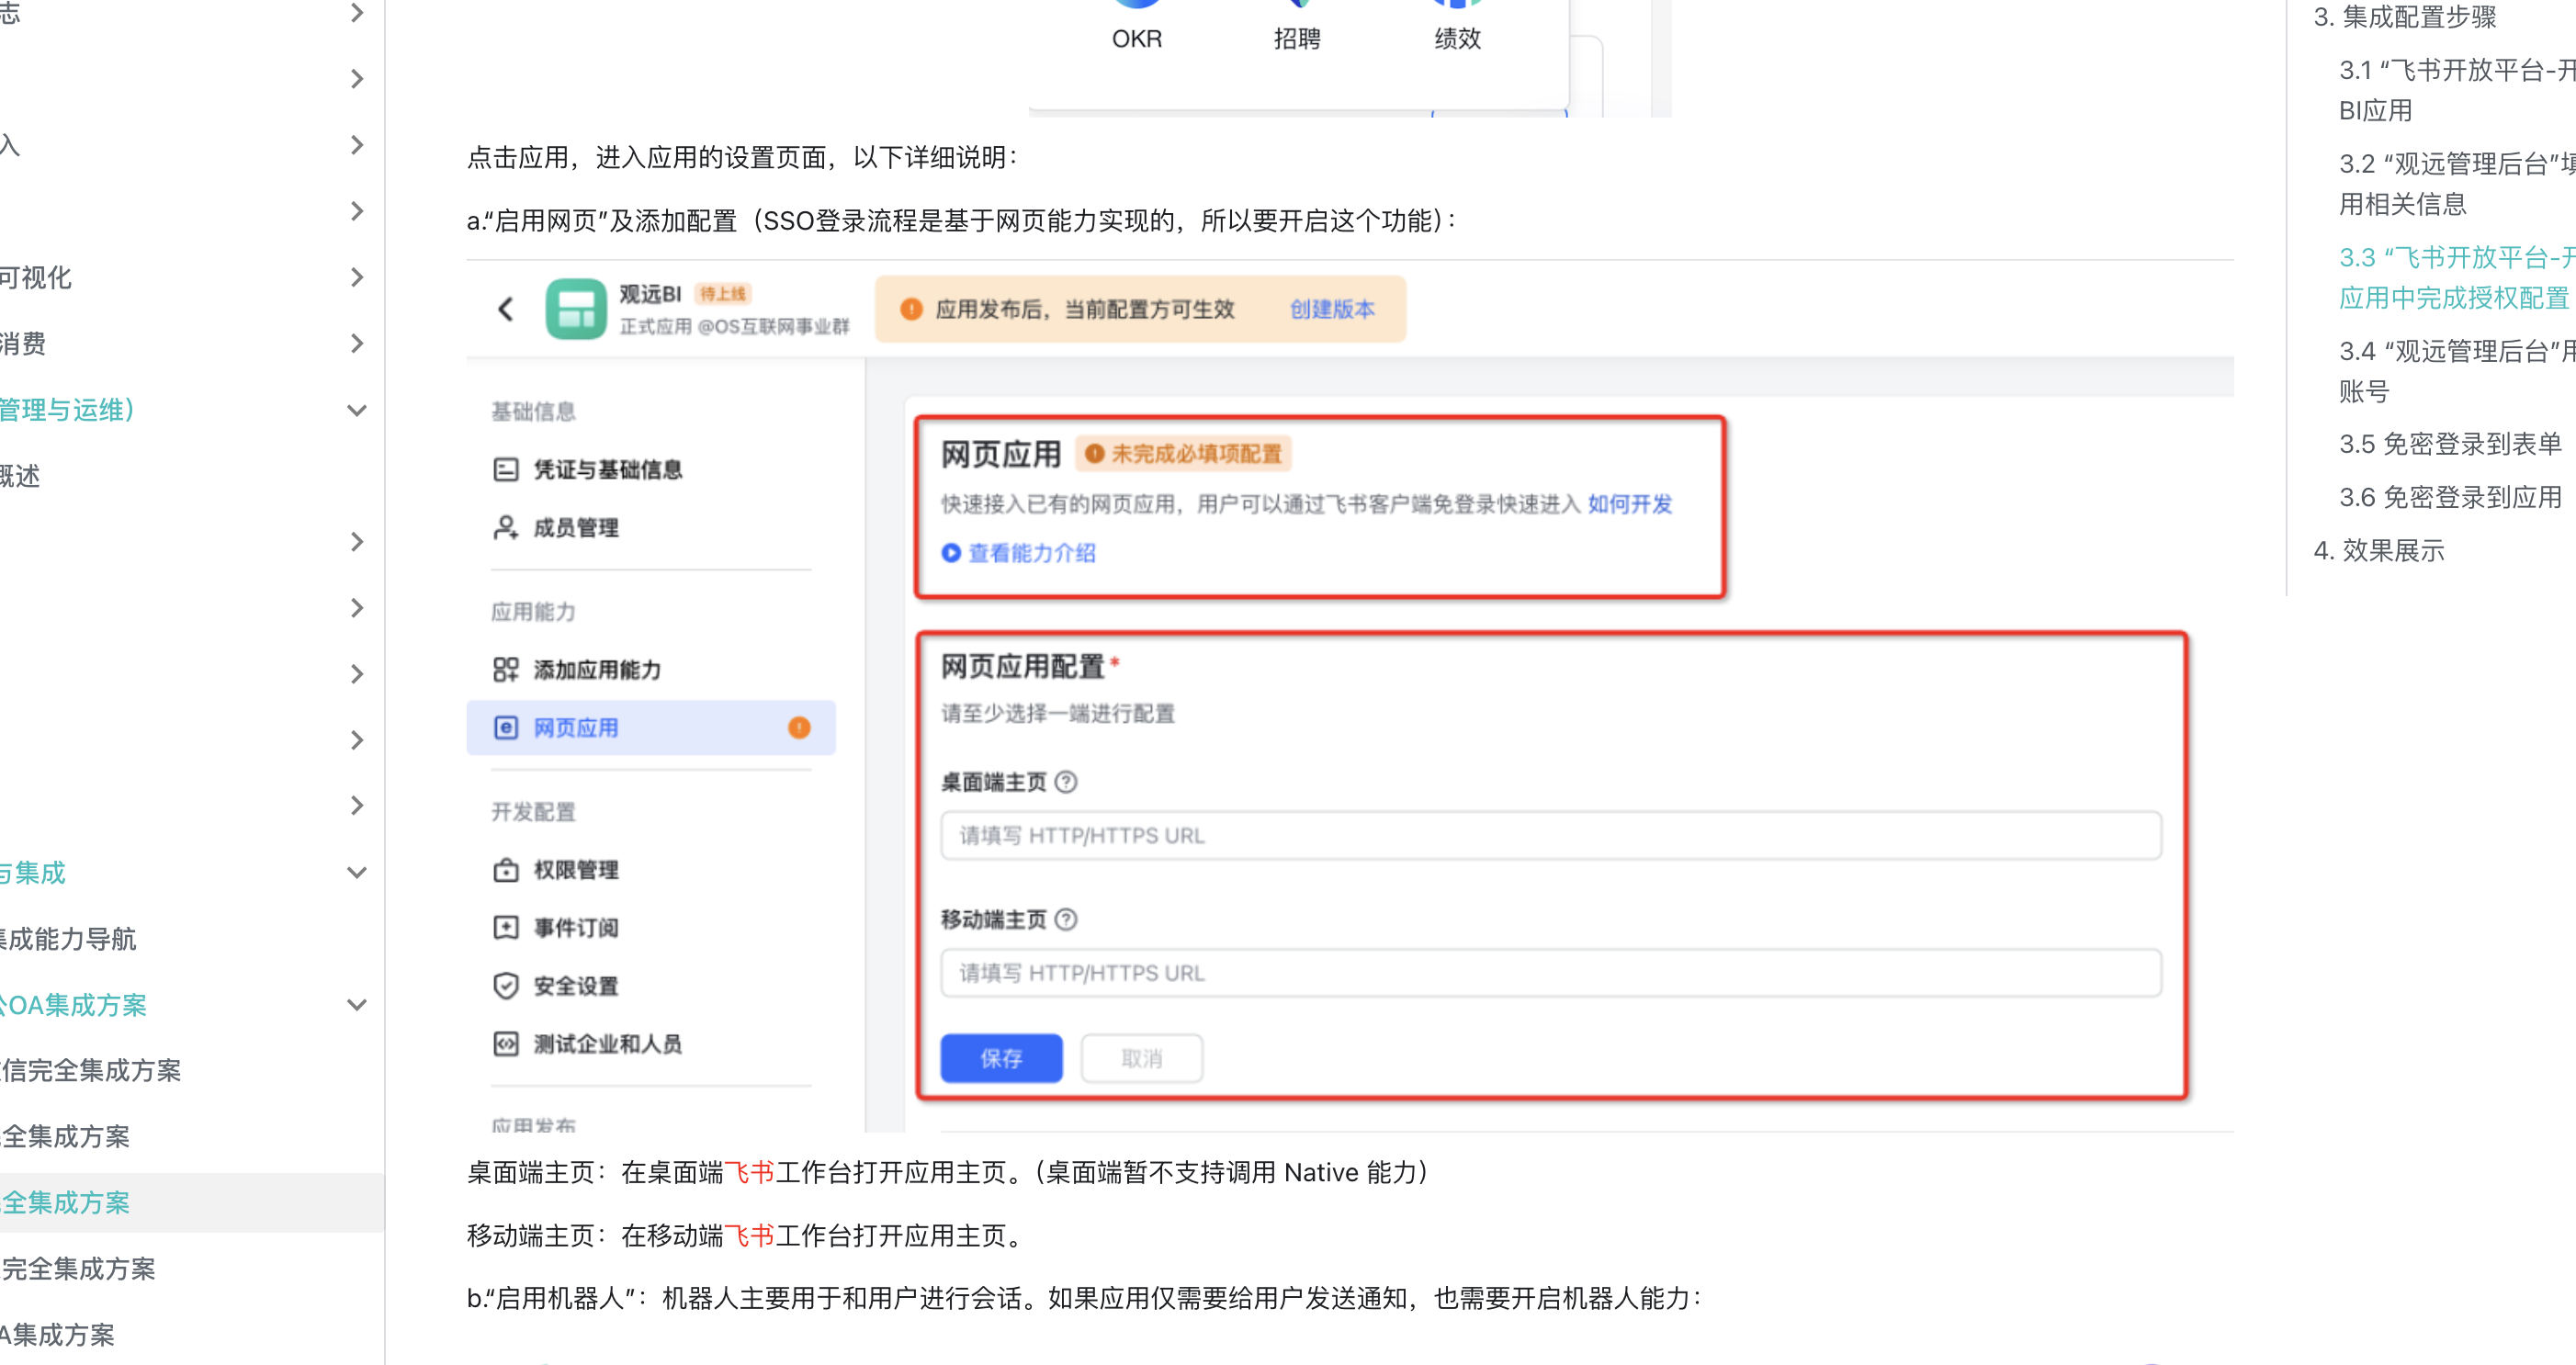The image size is (2576, 1365).
Task: Open 成员管理 via its person icon
Action: 506,527
